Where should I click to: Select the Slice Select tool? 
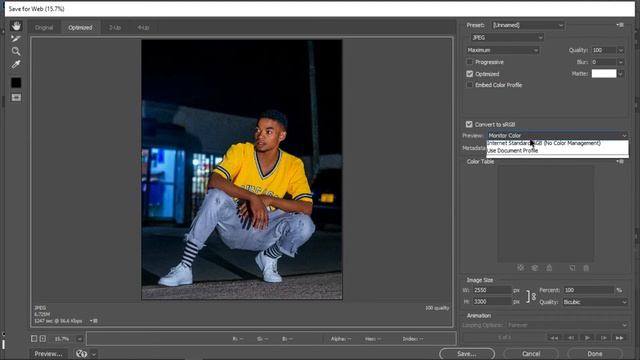click(16, 39)
